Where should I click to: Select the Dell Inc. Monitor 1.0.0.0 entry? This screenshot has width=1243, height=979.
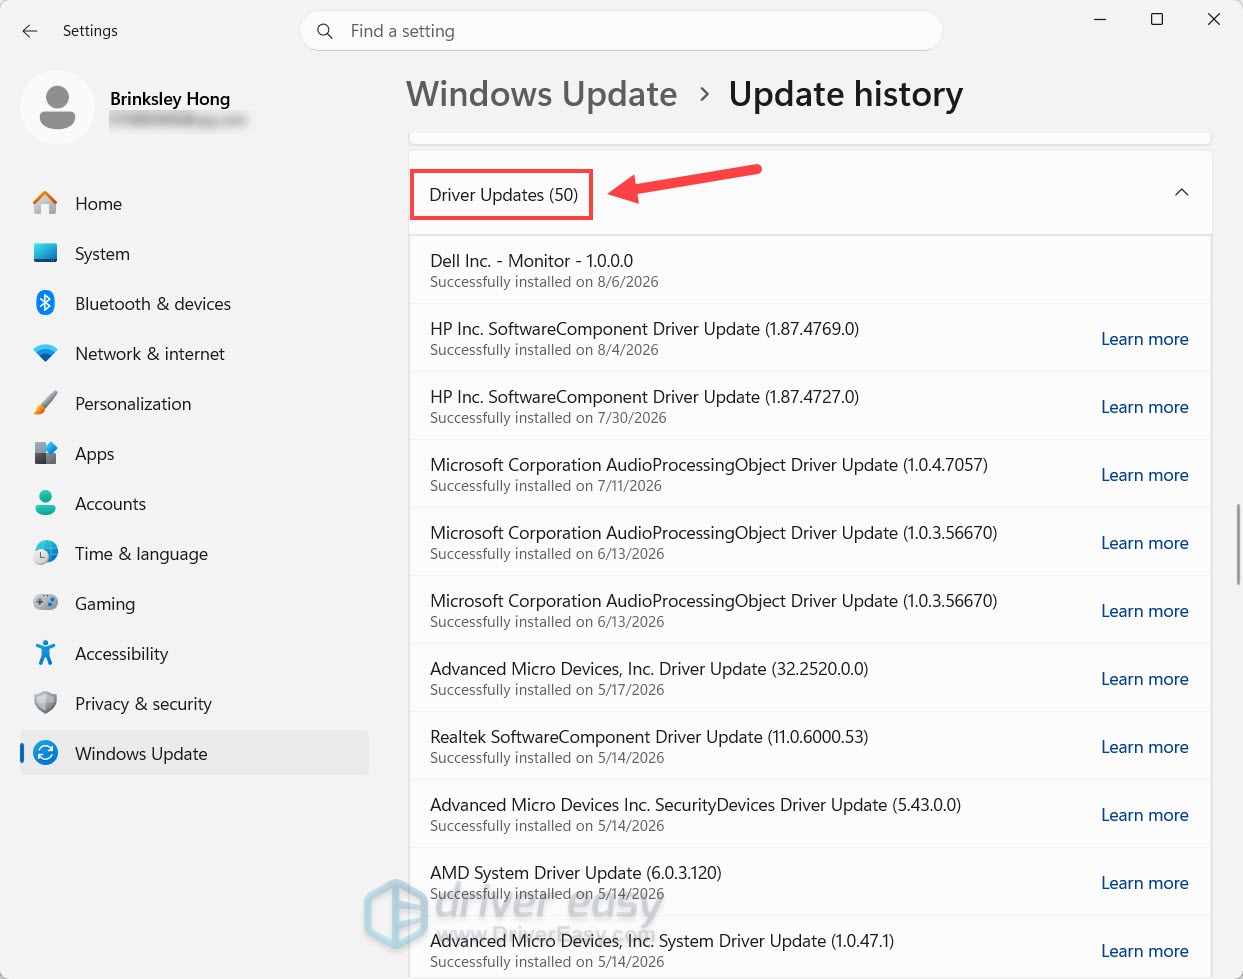click(810, 270)
